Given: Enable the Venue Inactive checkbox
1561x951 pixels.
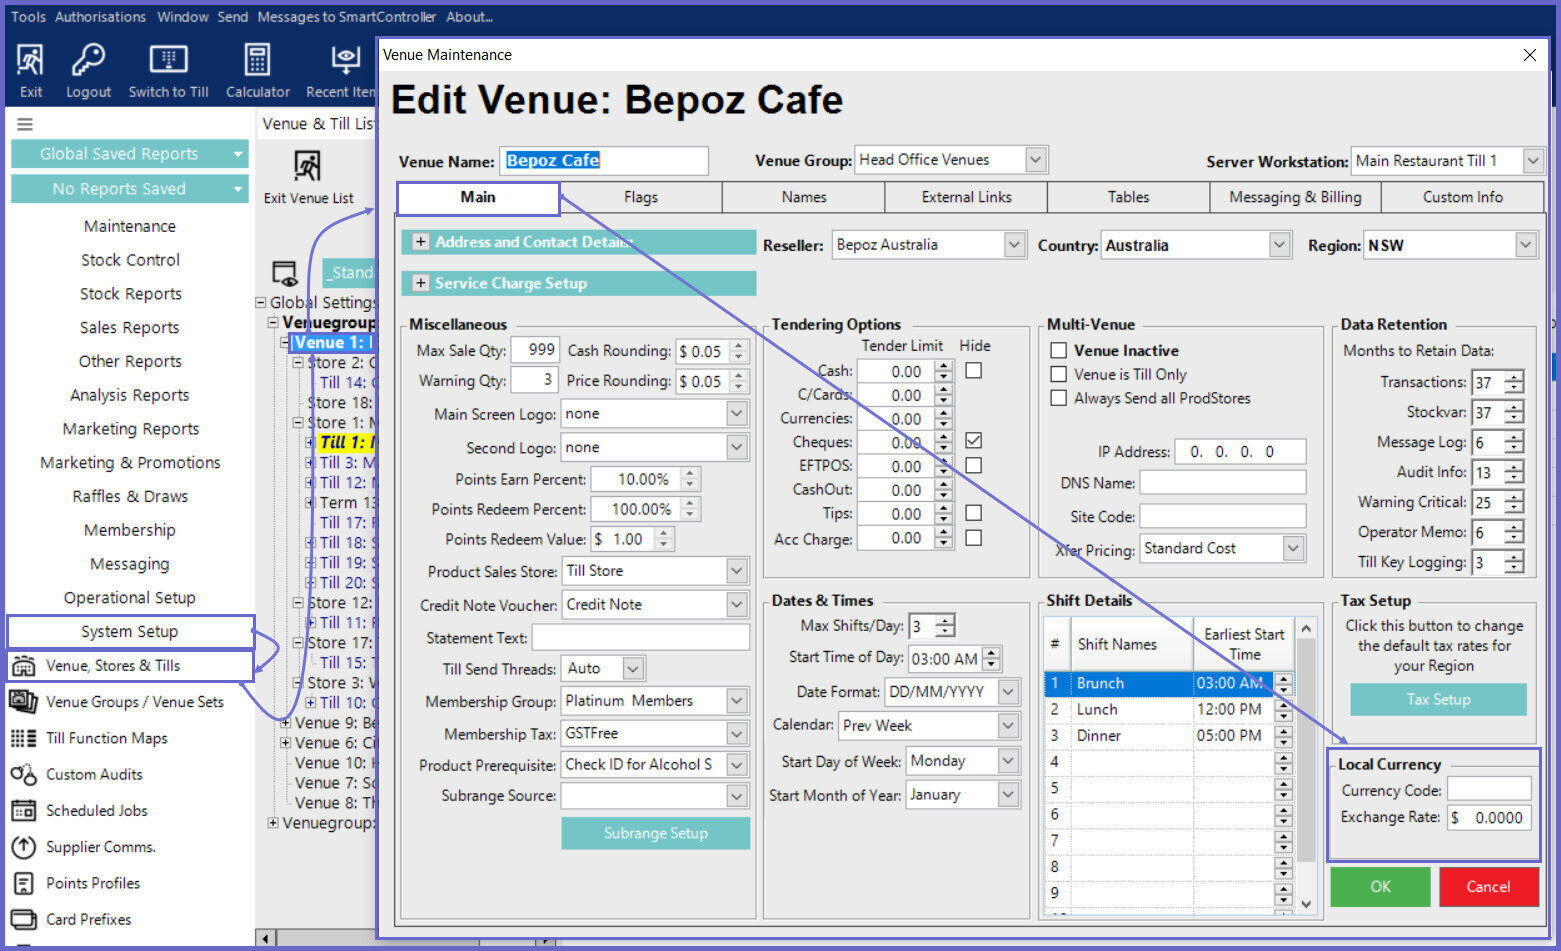Looking at the screenshot, I should [1058, 351].
